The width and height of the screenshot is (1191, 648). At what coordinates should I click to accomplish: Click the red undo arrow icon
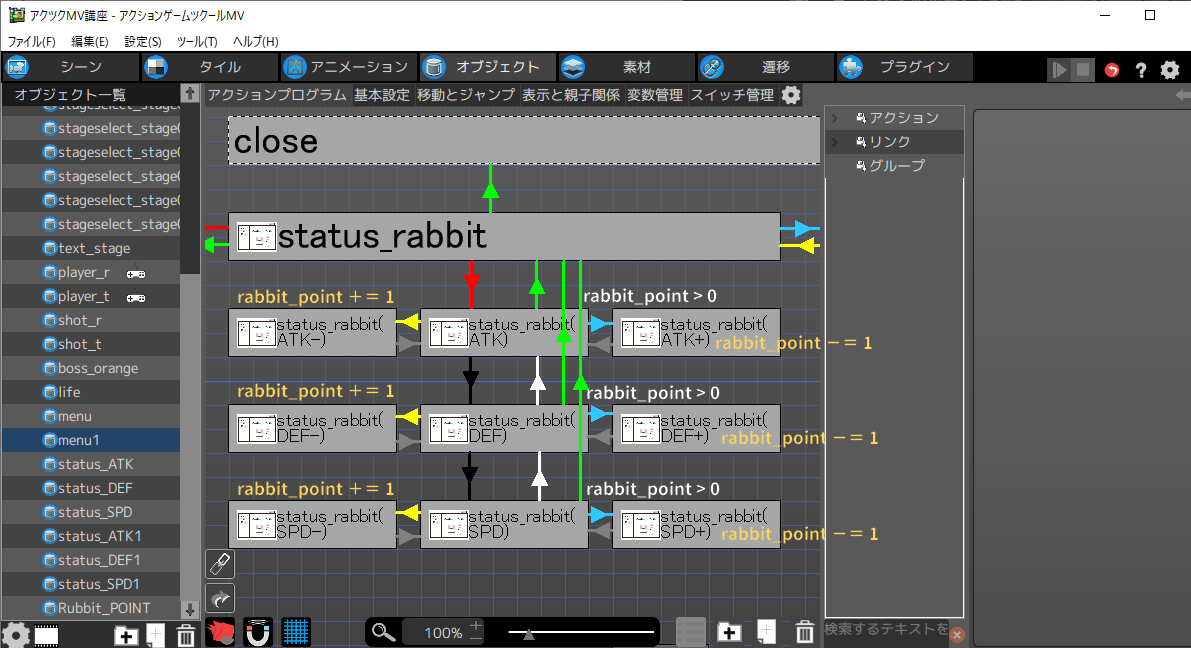click(1112, 70)
